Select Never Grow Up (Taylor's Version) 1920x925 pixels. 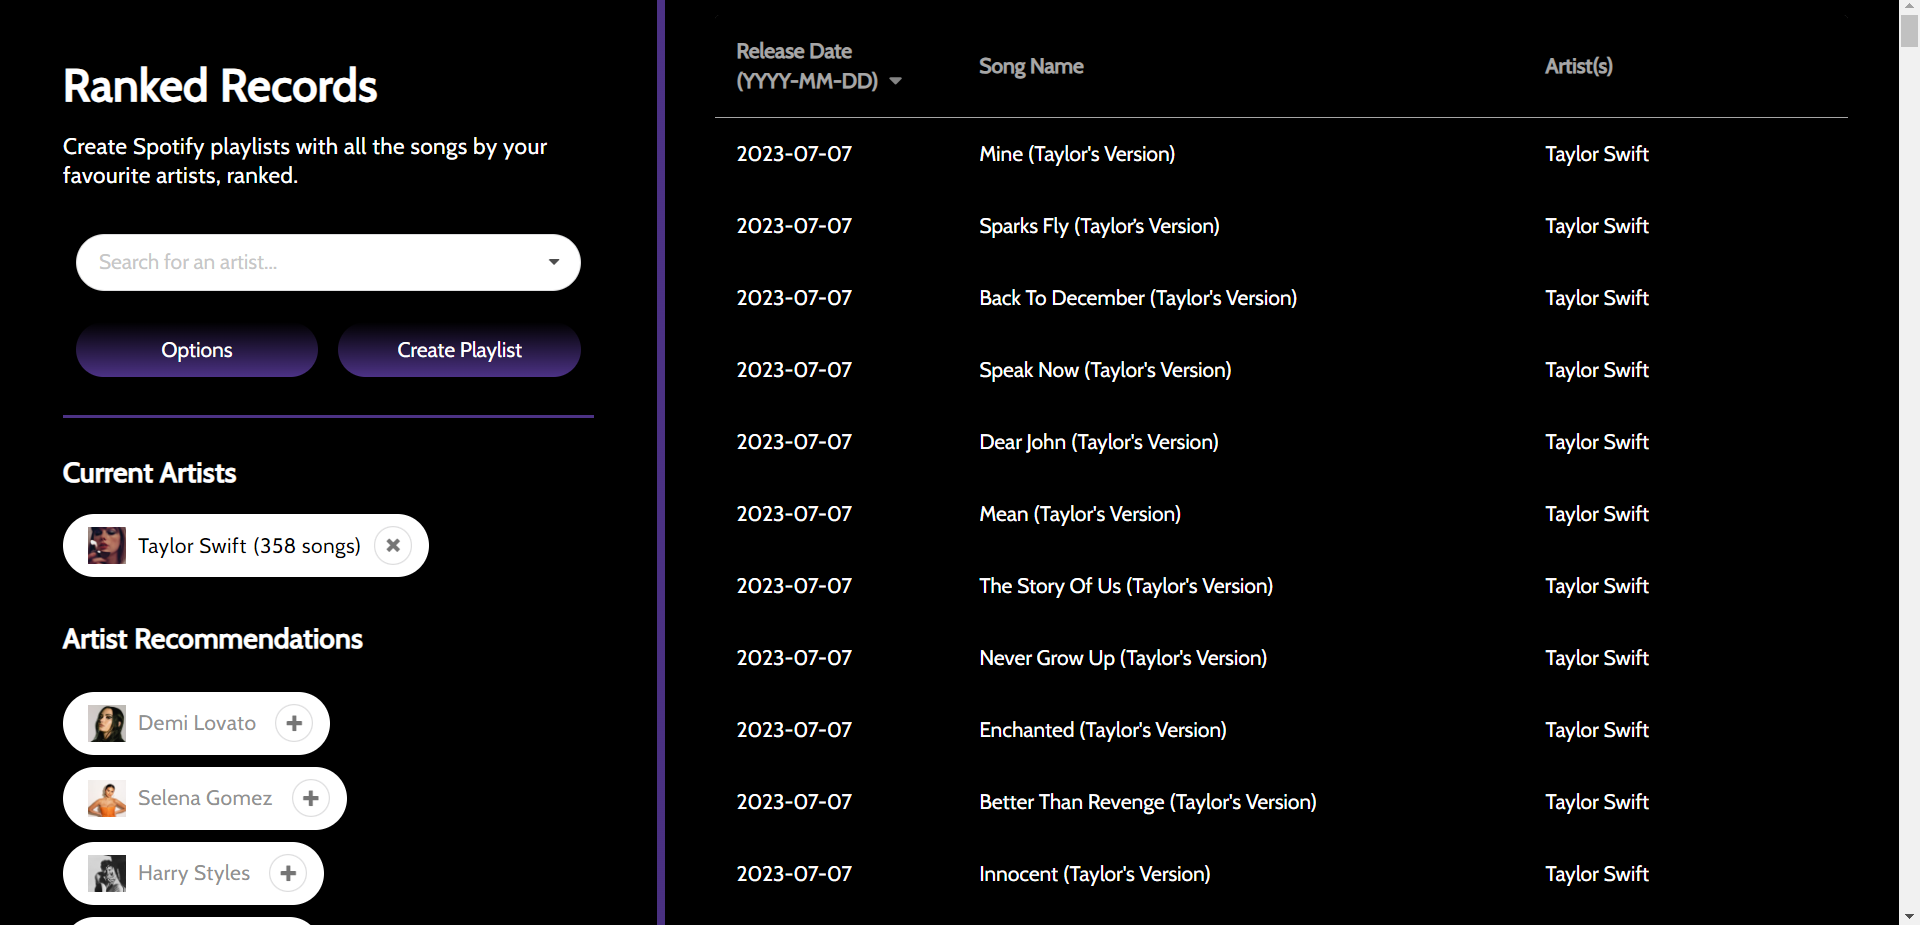coord(1123,658)
